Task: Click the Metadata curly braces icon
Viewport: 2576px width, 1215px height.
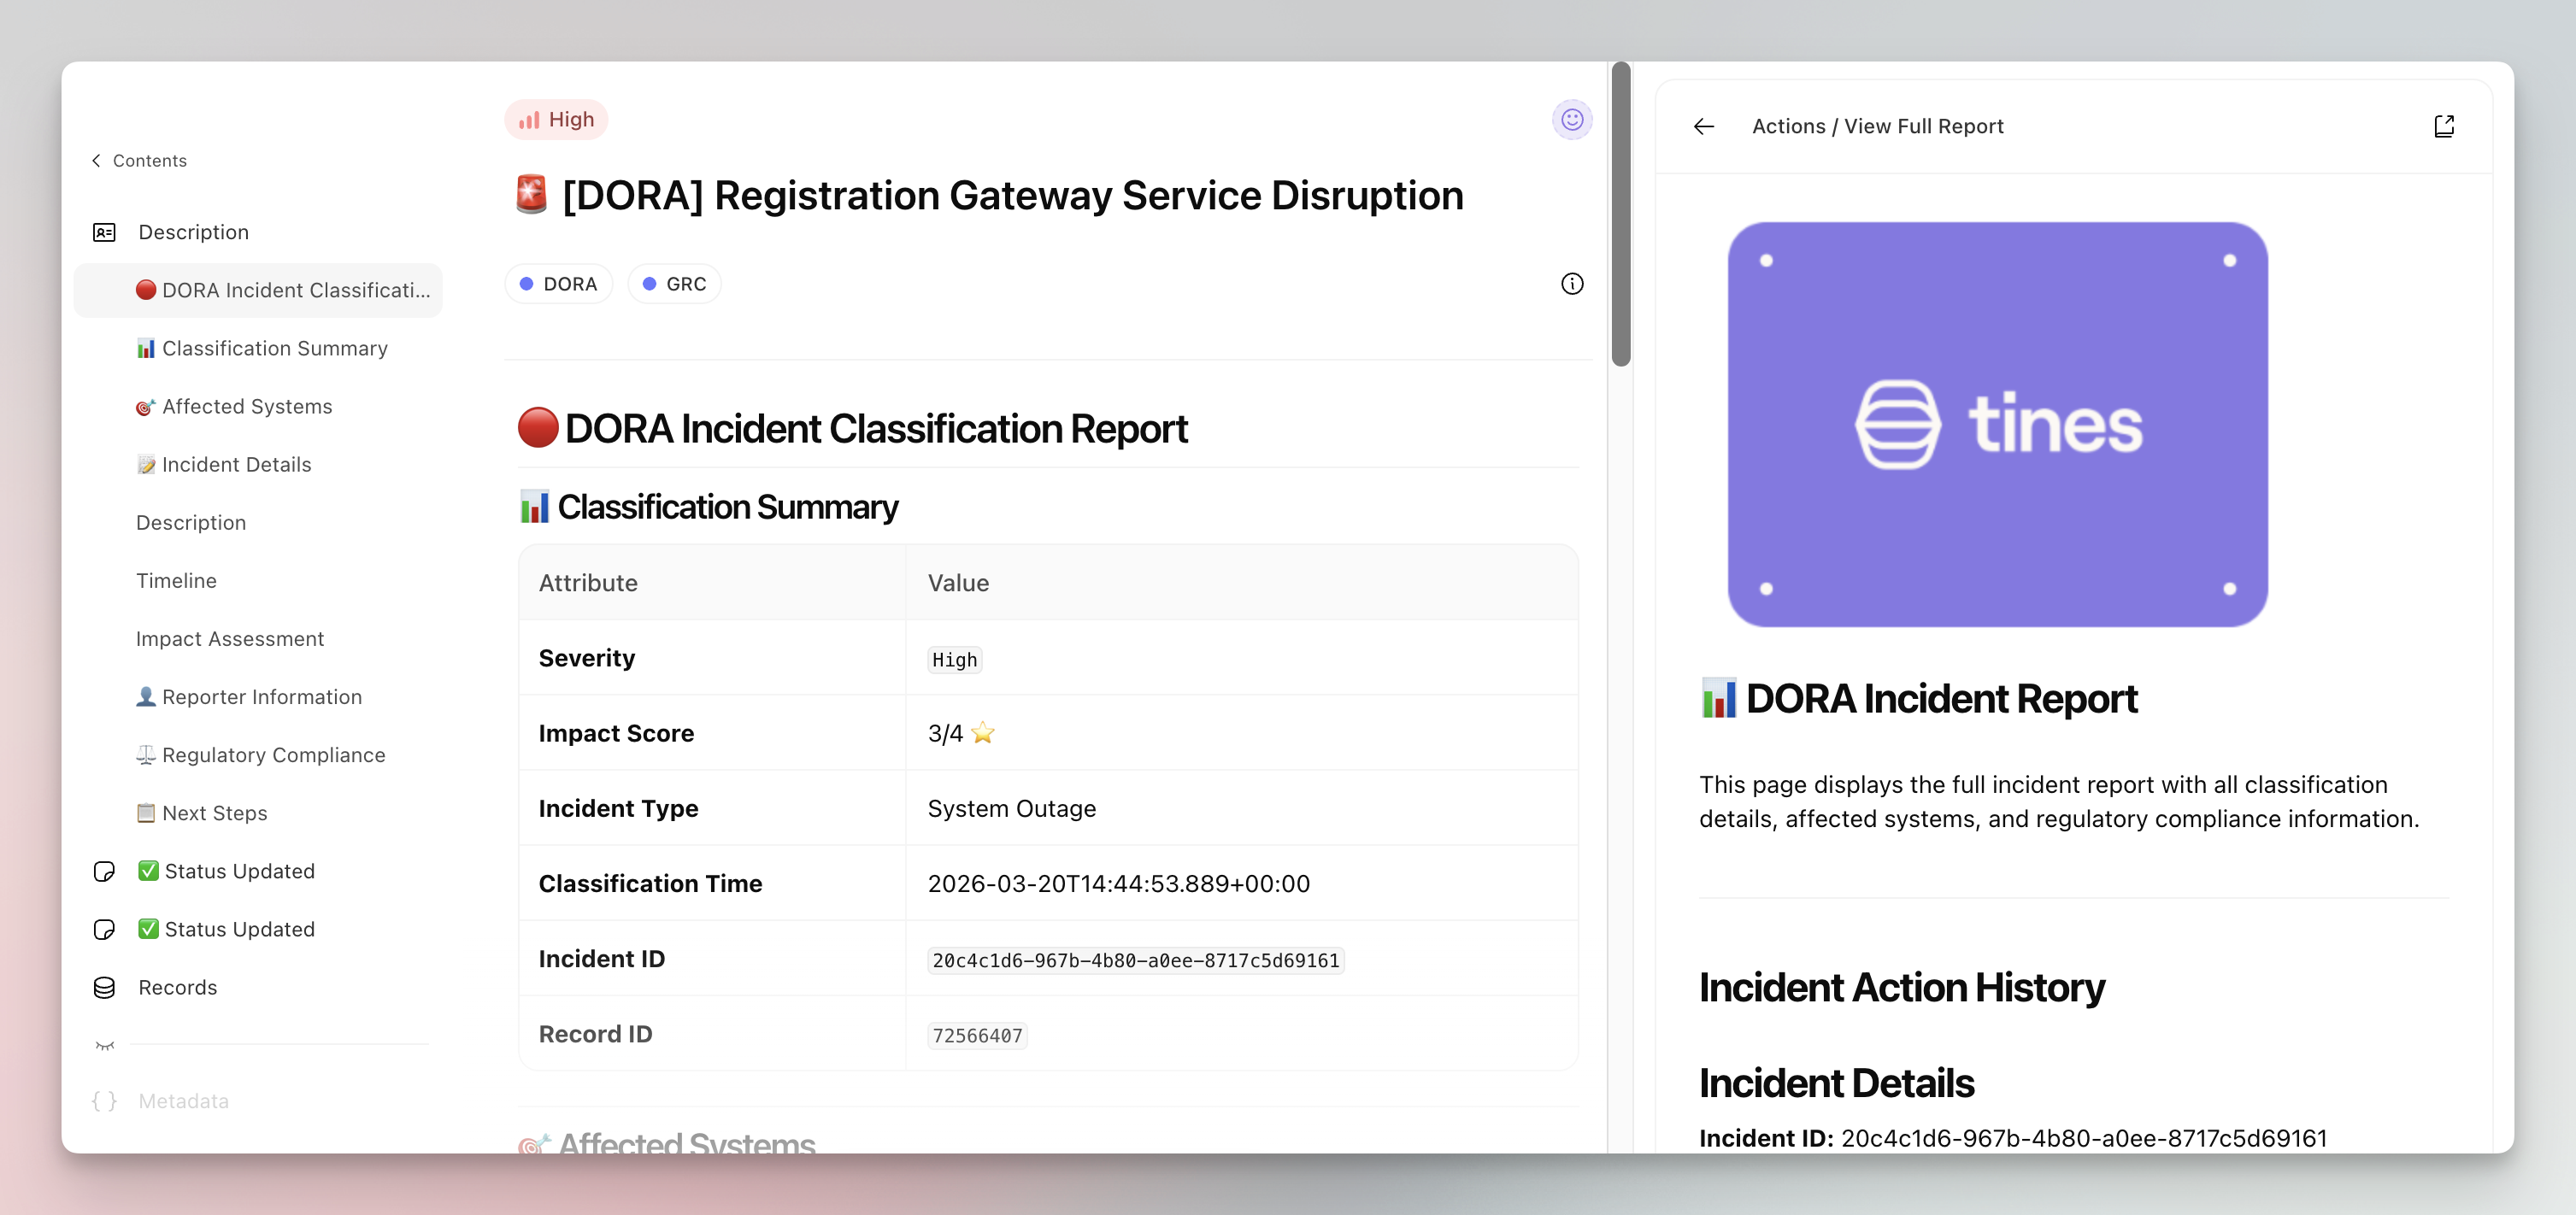Action: point(104,1101)
